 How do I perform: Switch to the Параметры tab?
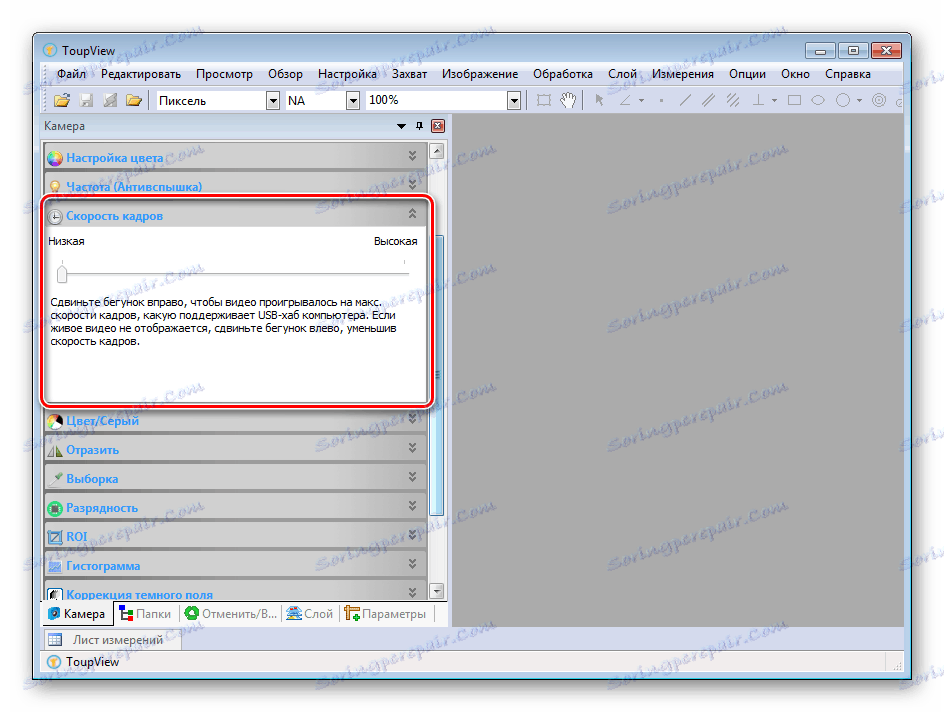386,613
